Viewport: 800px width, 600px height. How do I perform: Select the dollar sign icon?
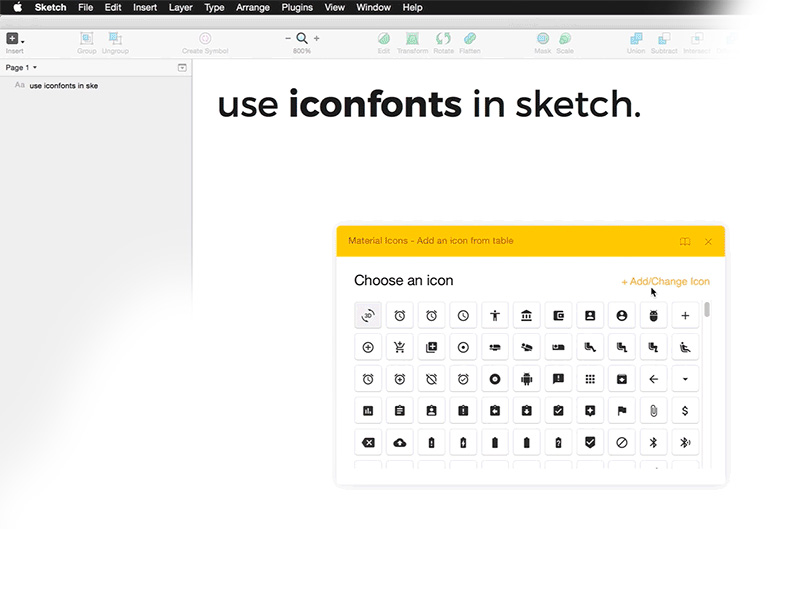(685, 411)
